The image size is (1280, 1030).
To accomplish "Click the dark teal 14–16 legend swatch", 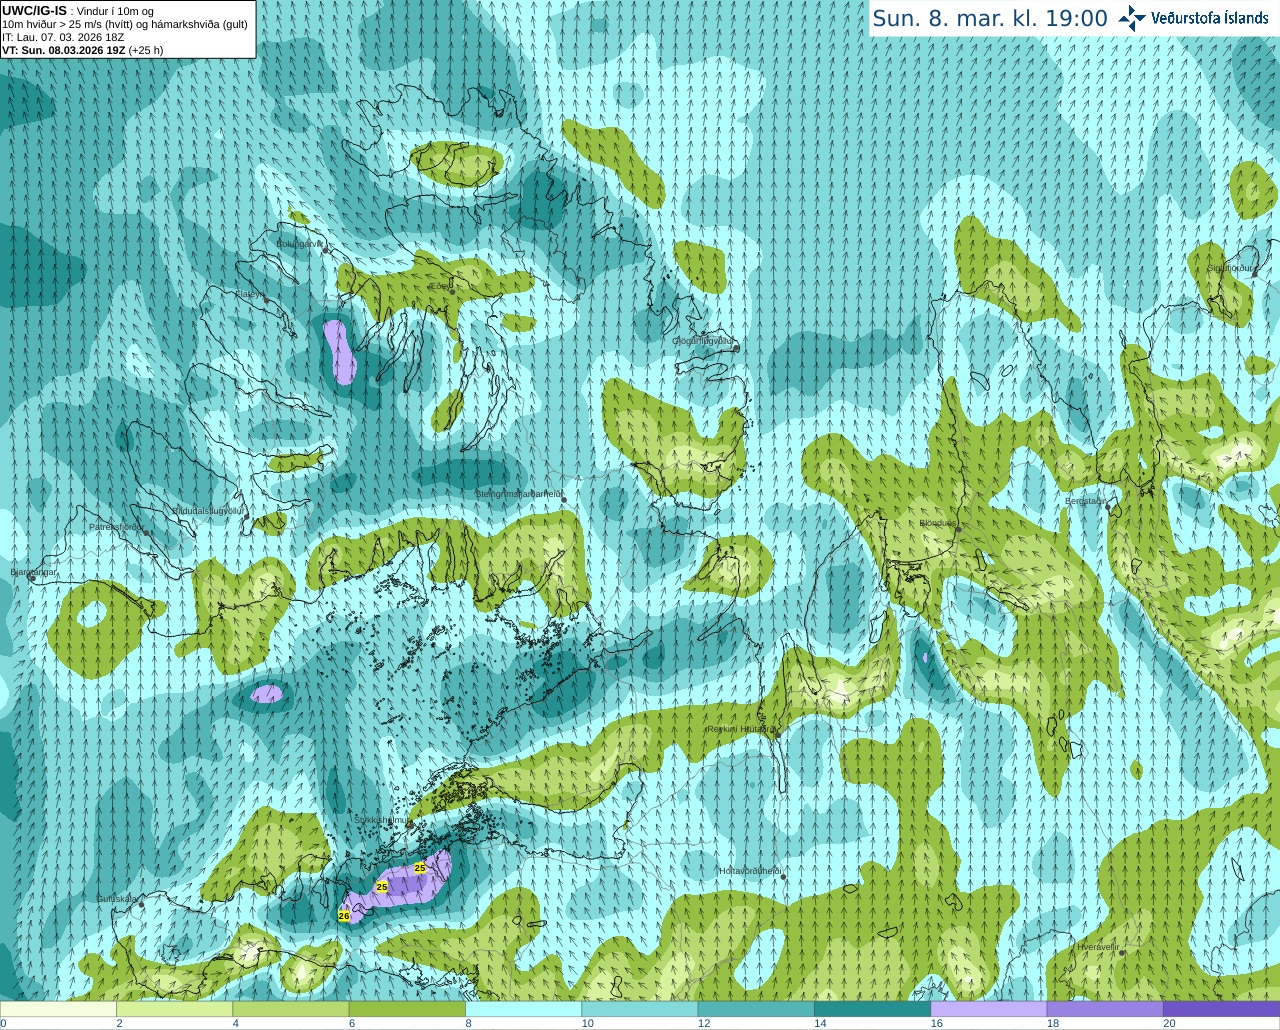I will point(872,1009).
